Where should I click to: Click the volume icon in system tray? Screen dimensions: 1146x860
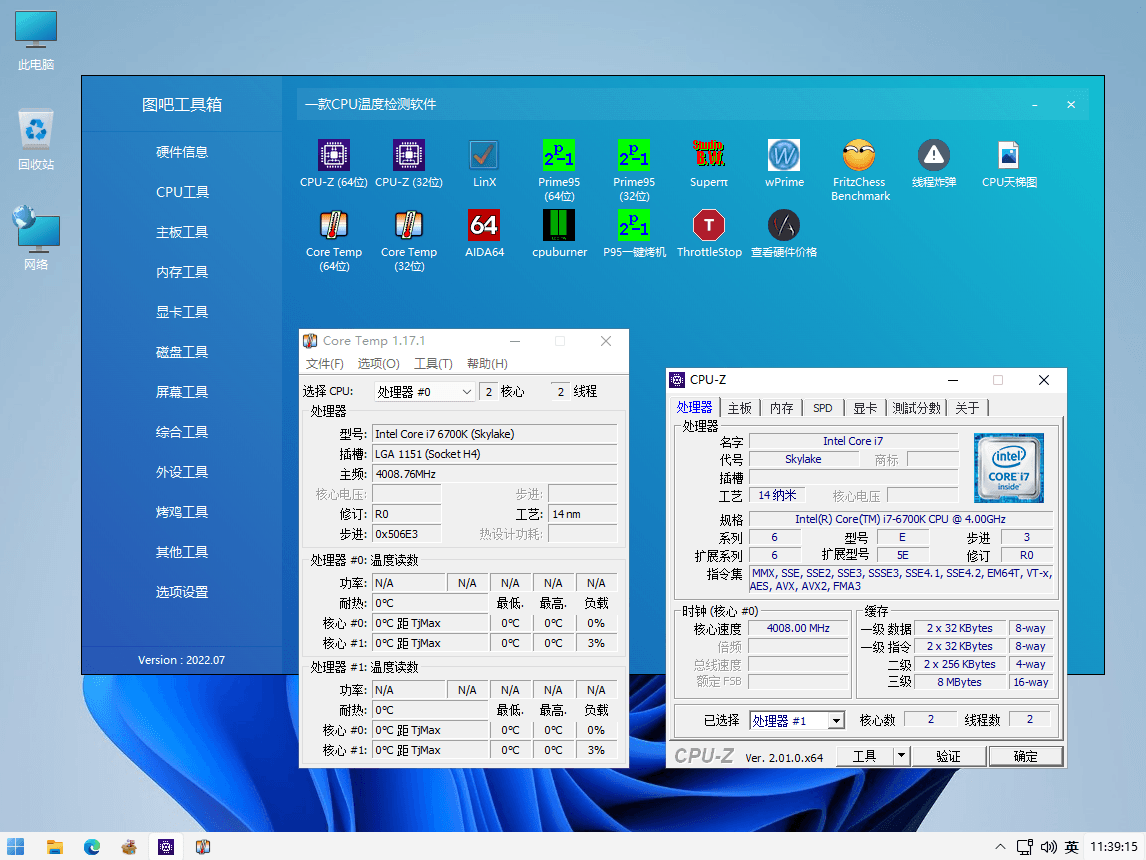pos(1049,847)
